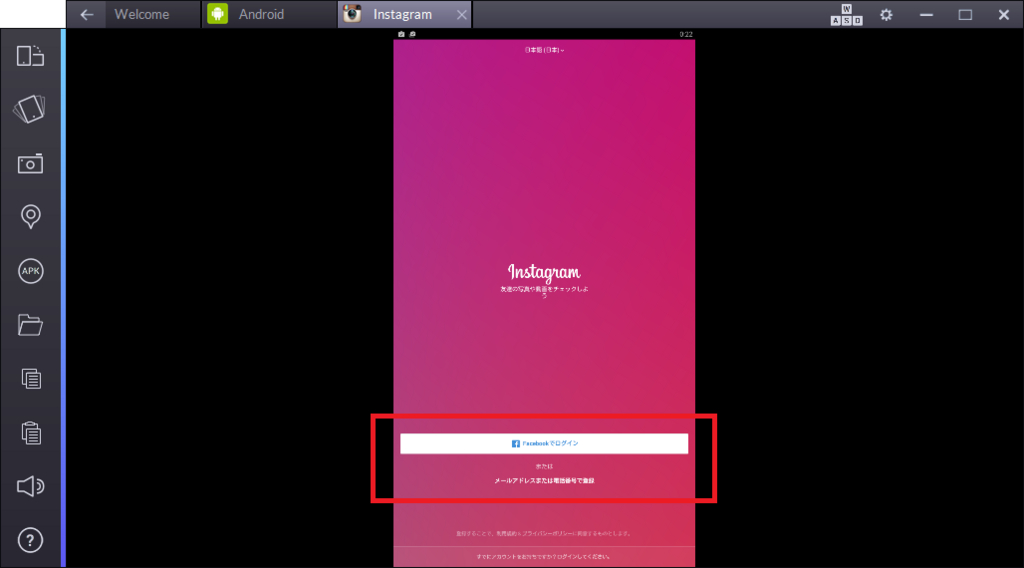Click the 0:22 clock in status bar
This screenshot has width=1024, height=568.
click(x=686, y=35)
